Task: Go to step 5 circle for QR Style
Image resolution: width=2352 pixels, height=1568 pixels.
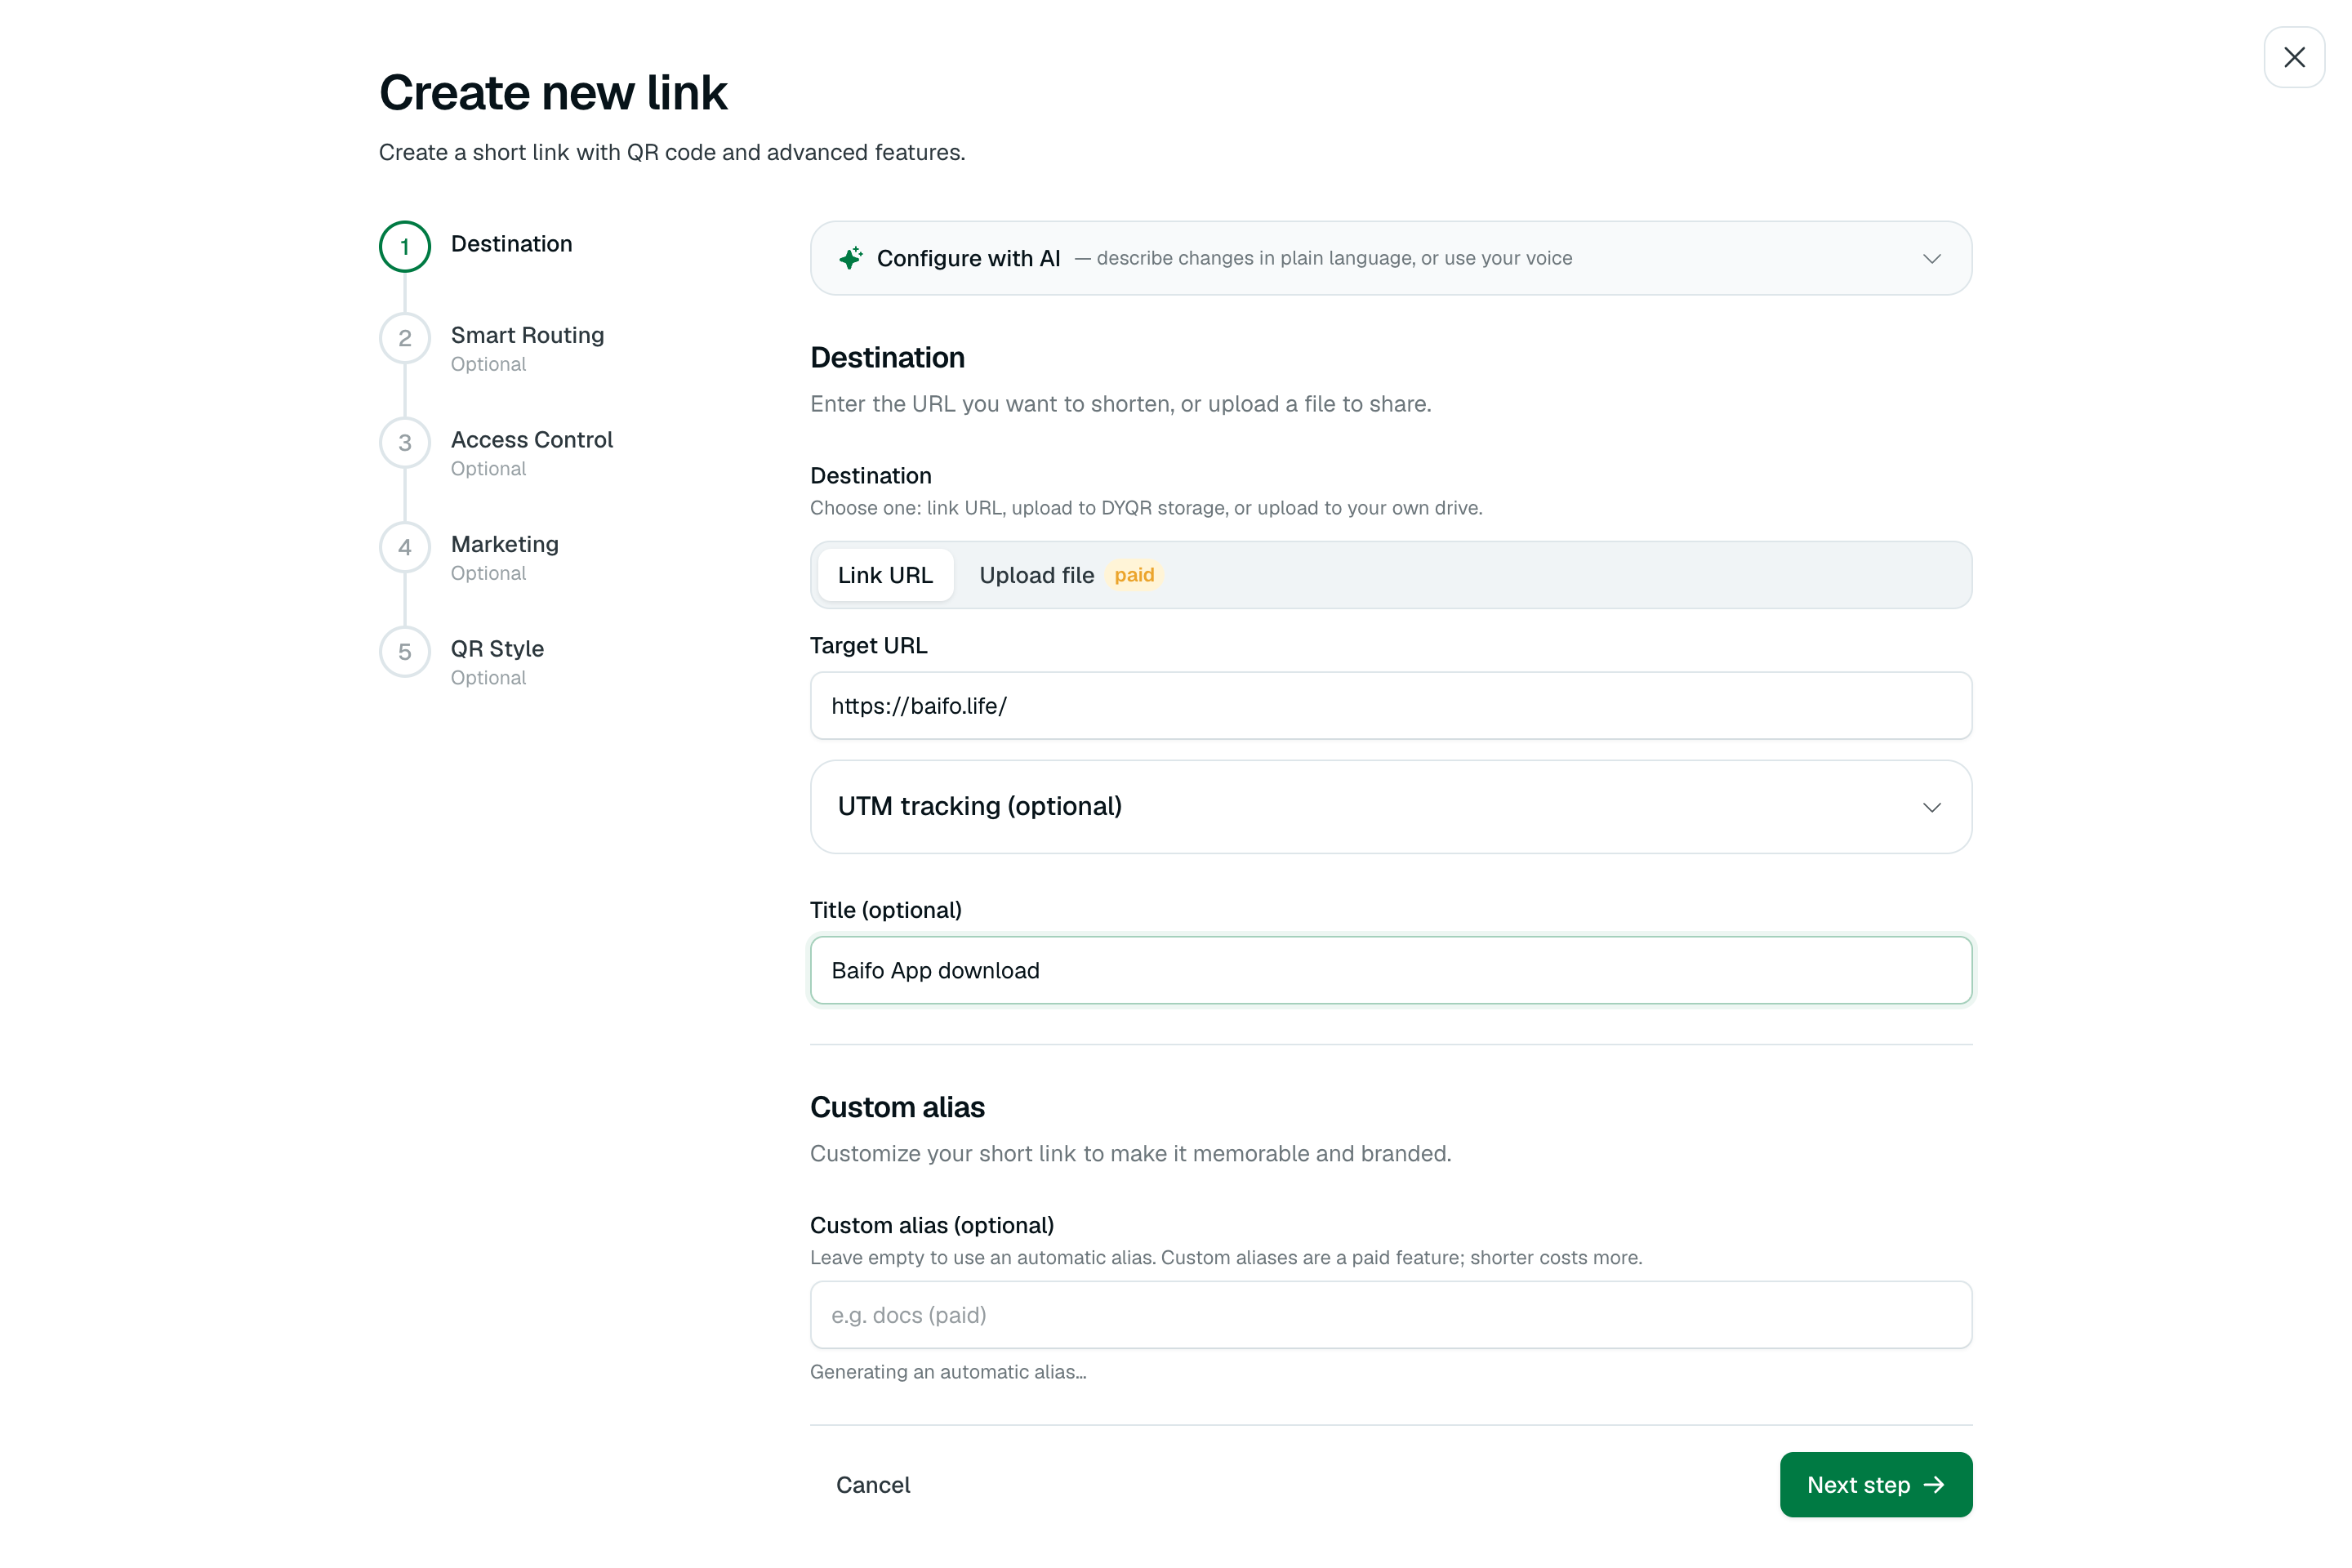Action: (x=405, y=652)
